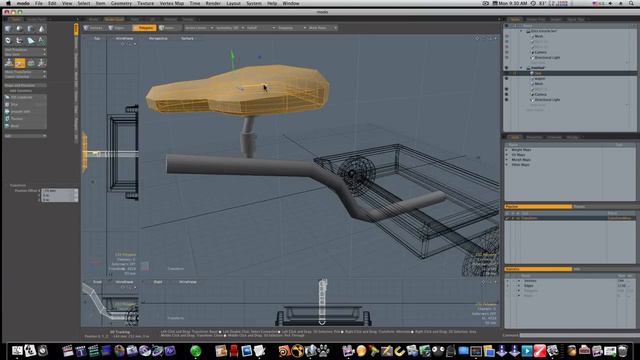The width and height of the screenshot is (640, 360).
Task: Toggle visibility of first scene's Camera
Action: coord(507,52)
